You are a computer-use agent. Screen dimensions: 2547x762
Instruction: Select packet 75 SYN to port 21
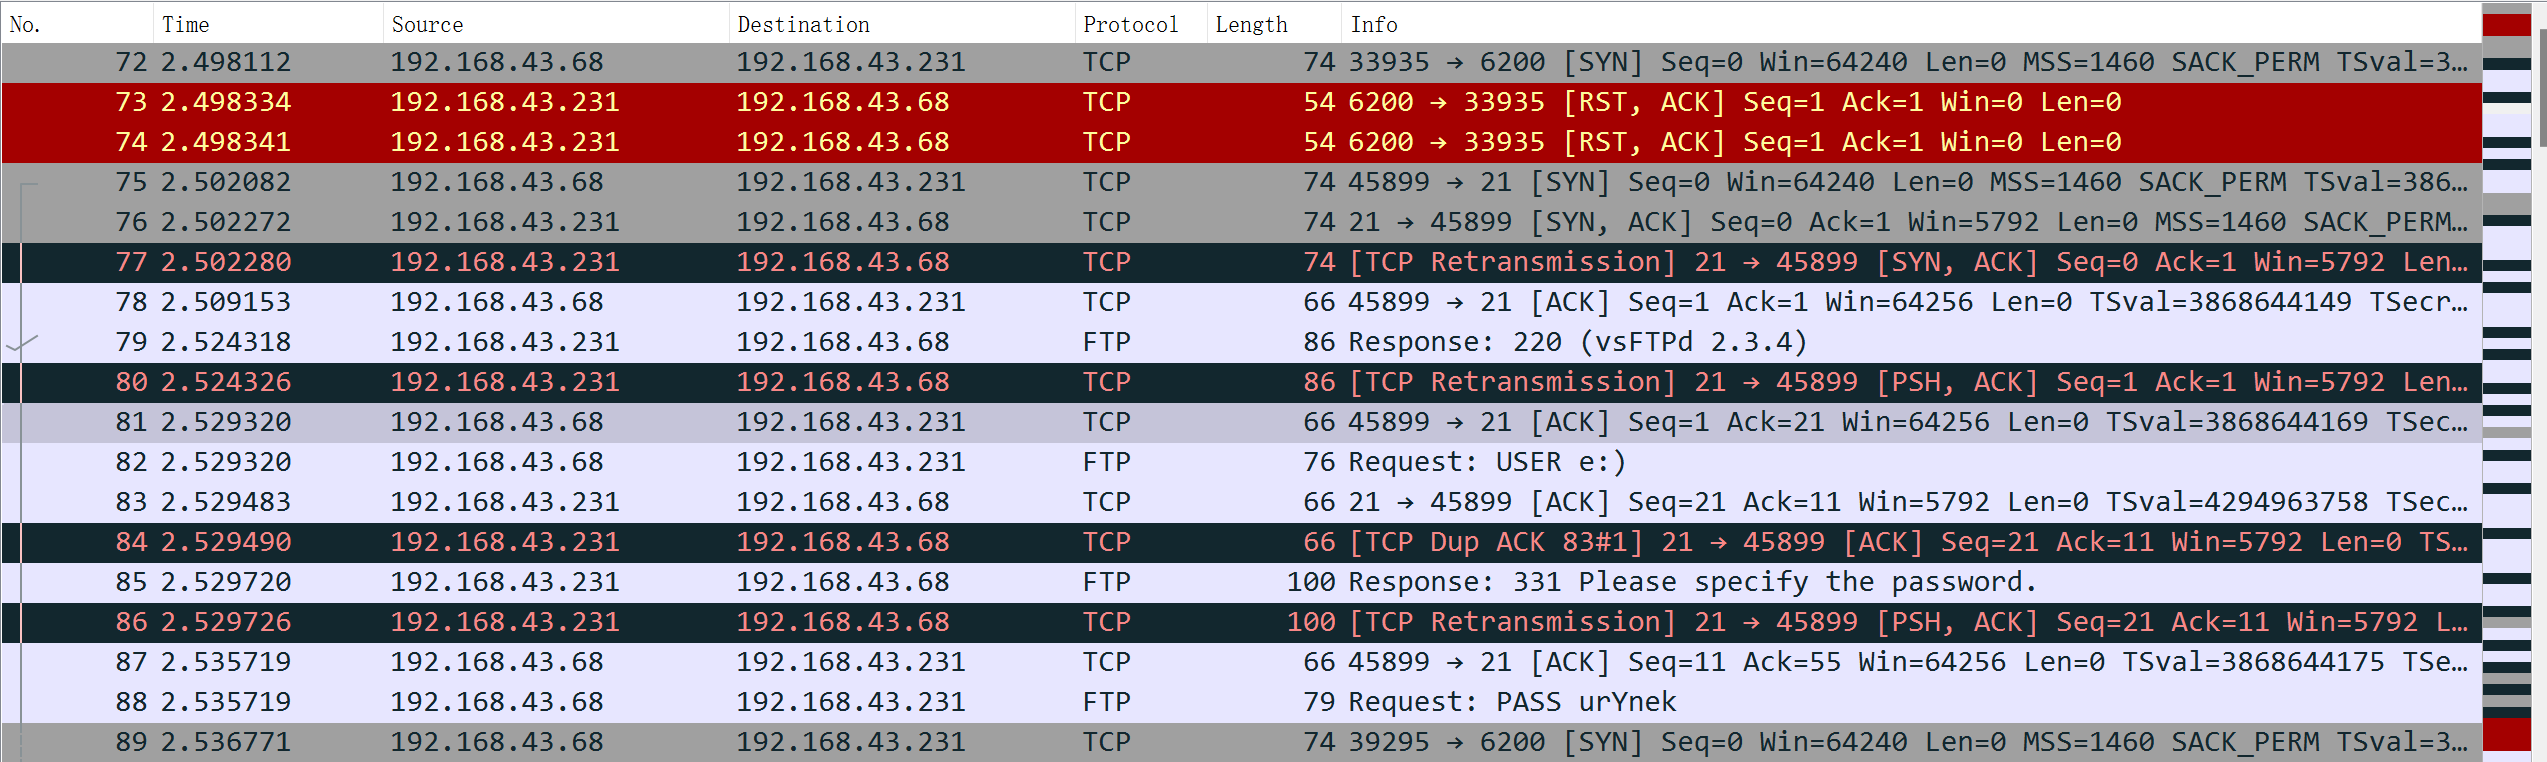(1241, 182)
